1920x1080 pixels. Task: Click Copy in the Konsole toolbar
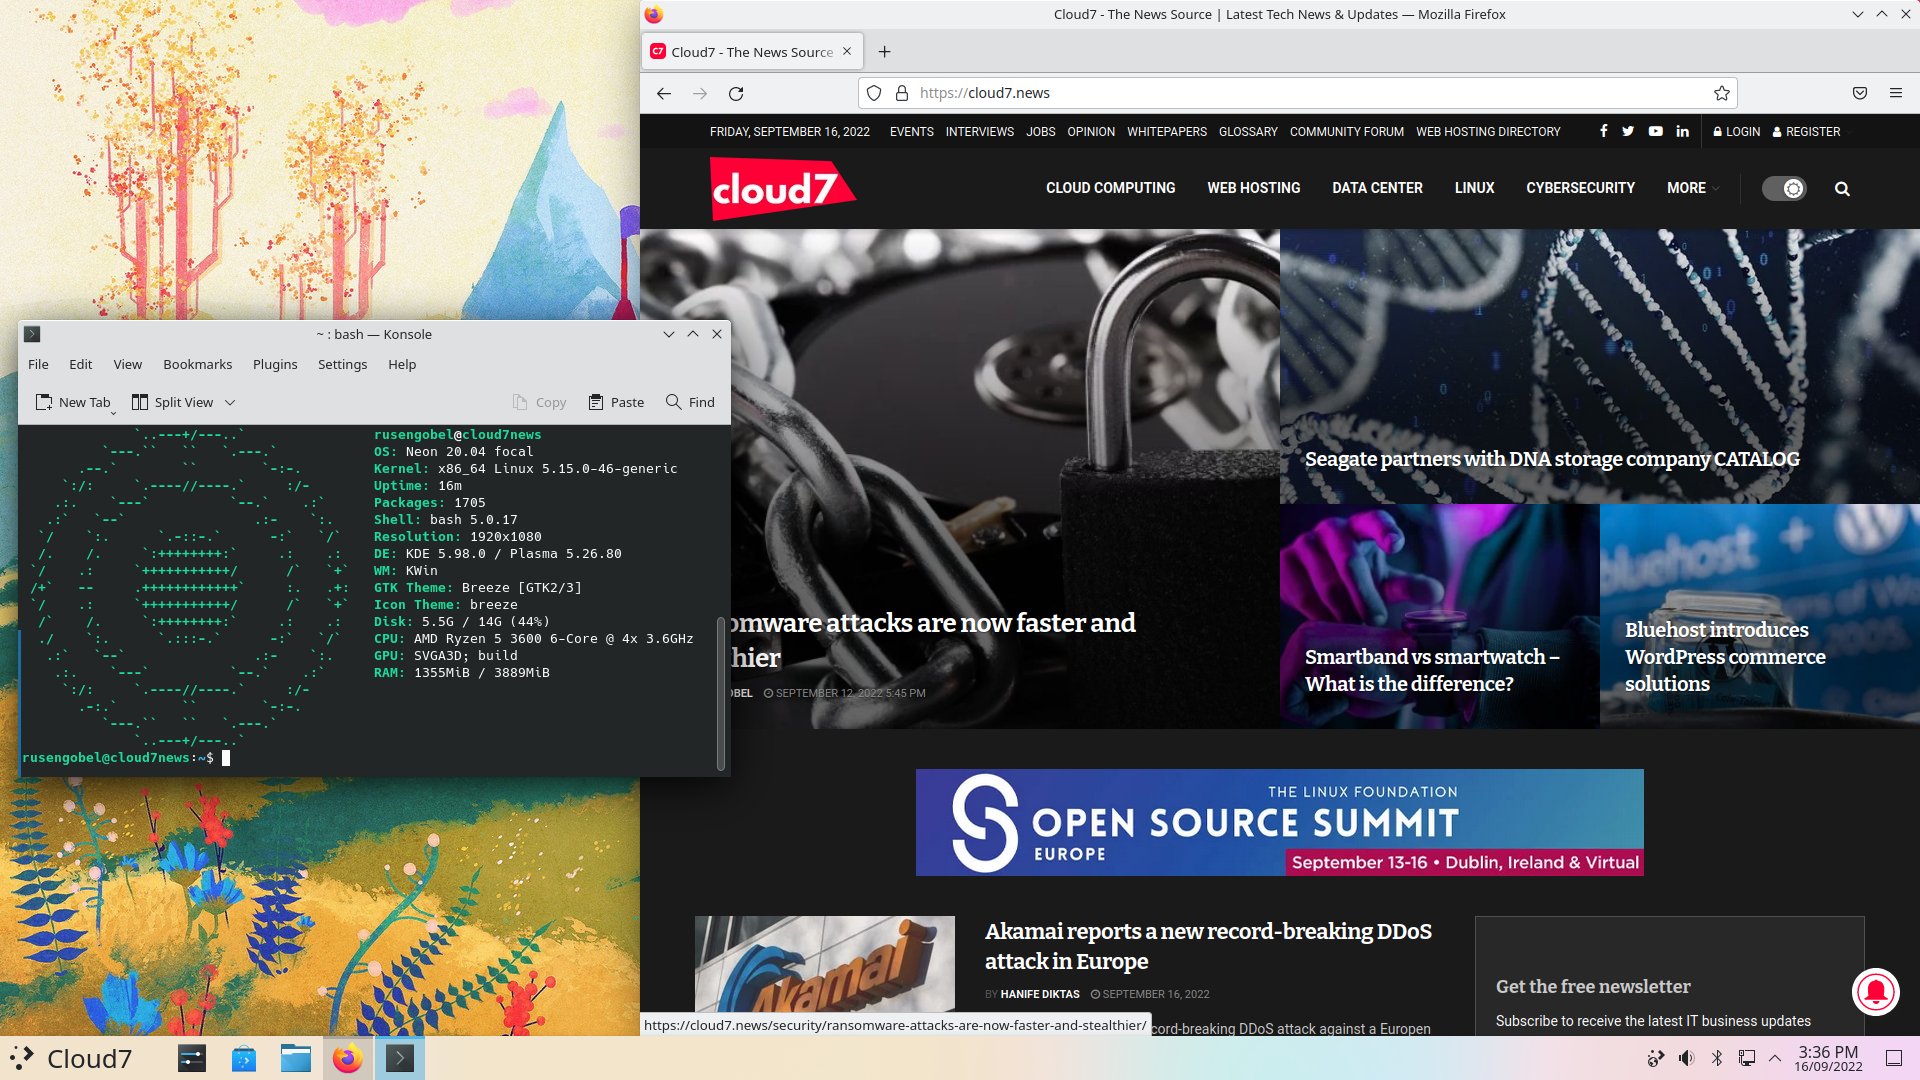pyautogui.click(x=539, y=402)
